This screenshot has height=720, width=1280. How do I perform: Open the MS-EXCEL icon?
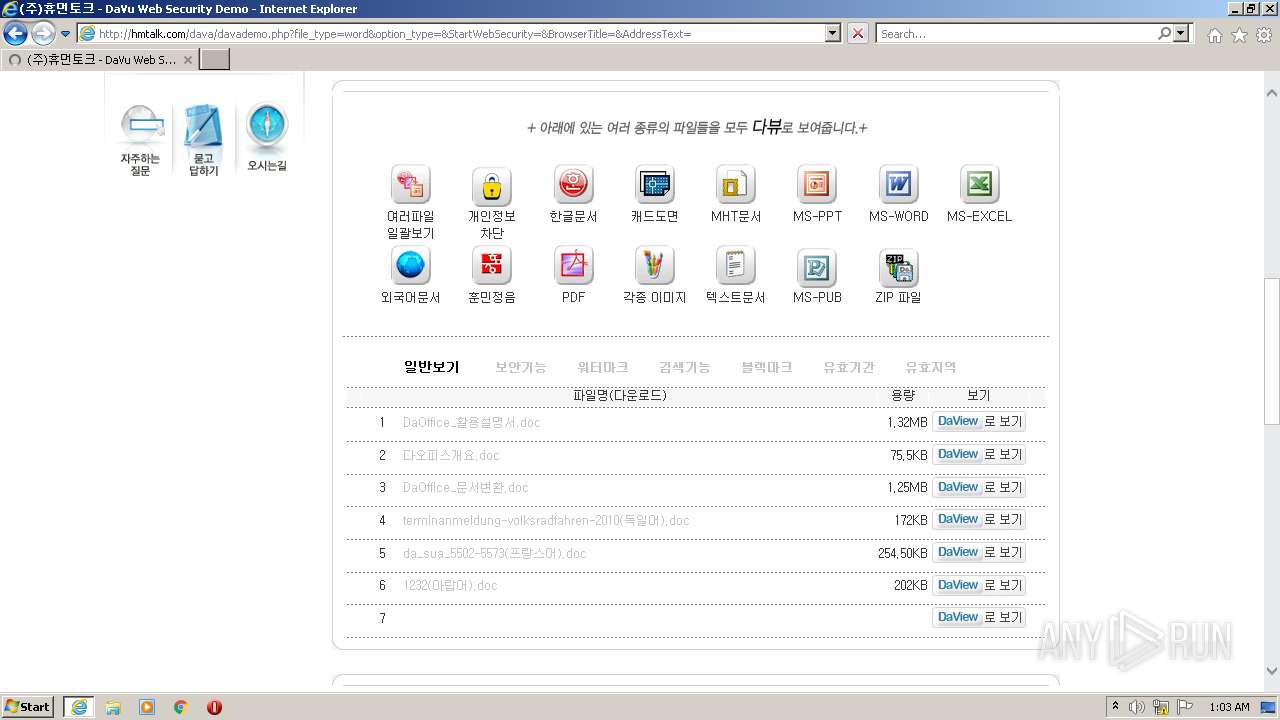coord(979,184)
